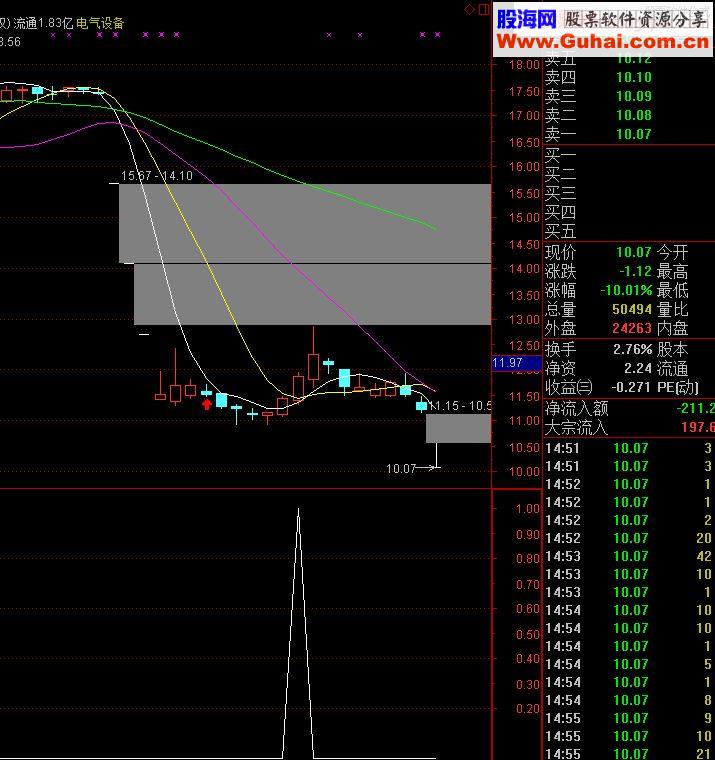
Task: Click the 10.07 low price annotation
Action: click(x=401, y=468)
